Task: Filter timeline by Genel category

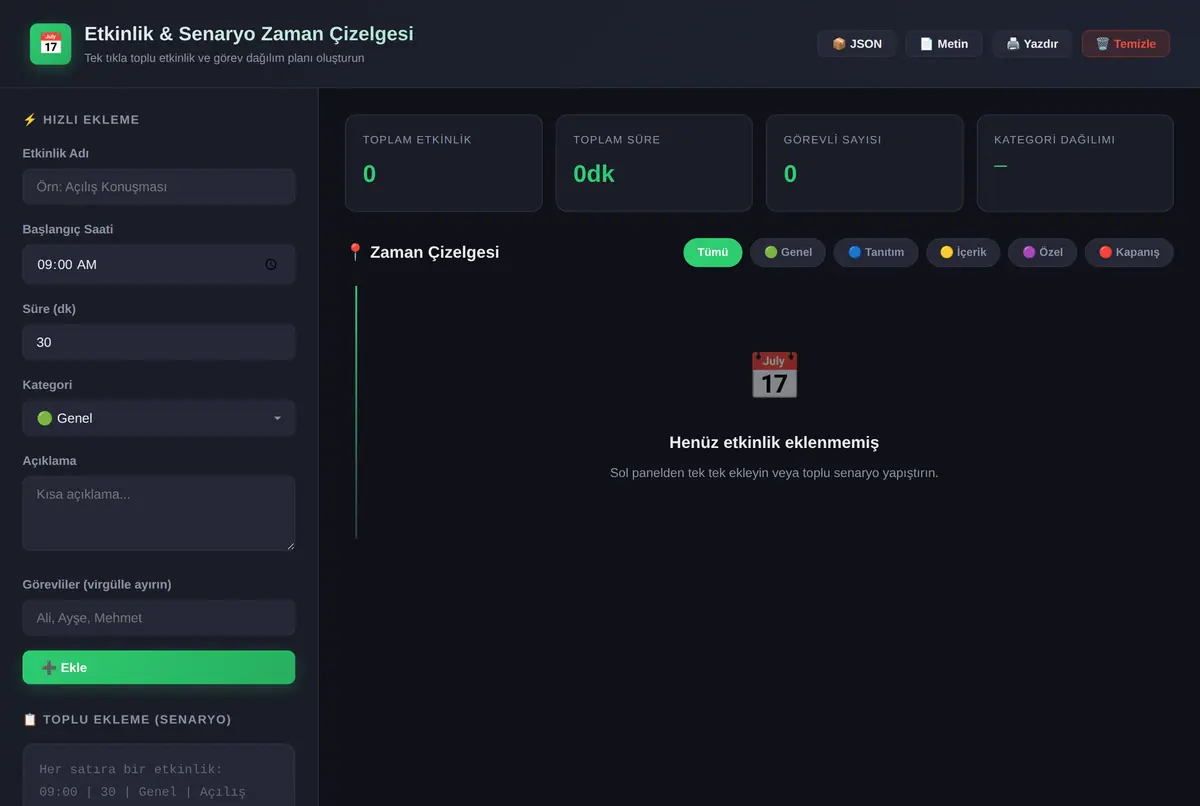Action: pos(788,252)
